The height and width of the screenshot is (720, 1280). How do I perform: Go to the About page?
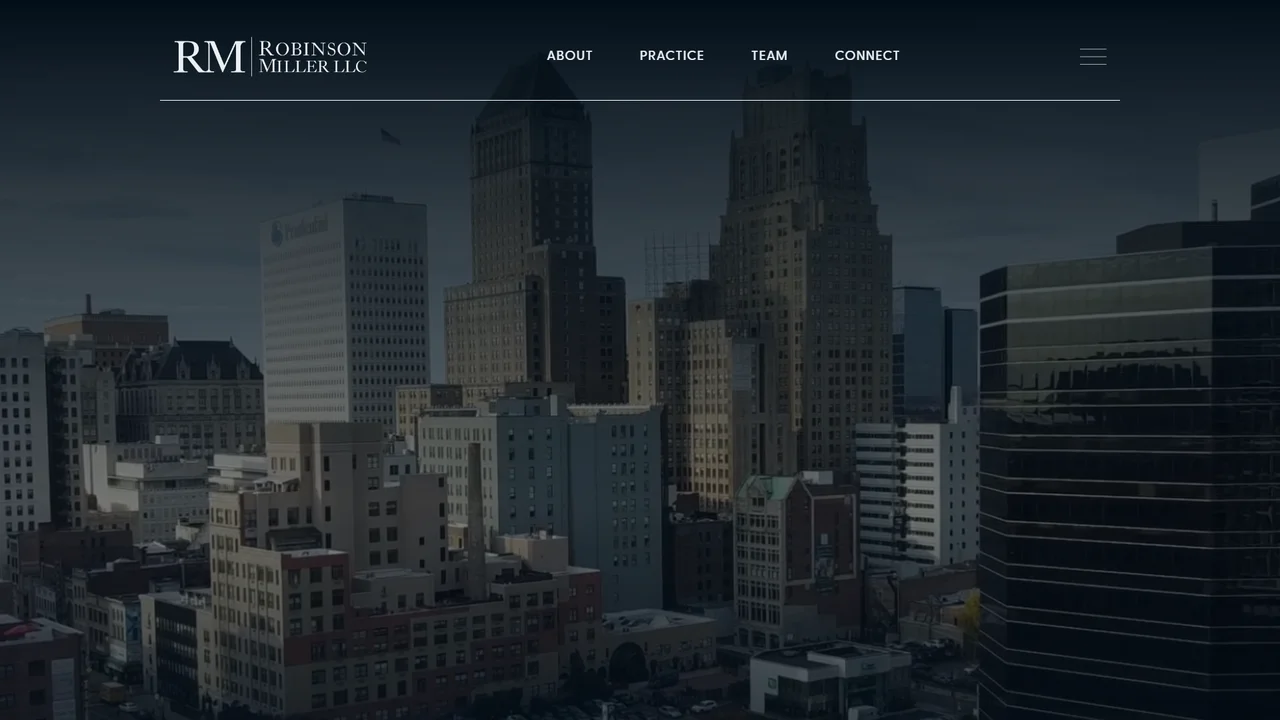[570, 56]
